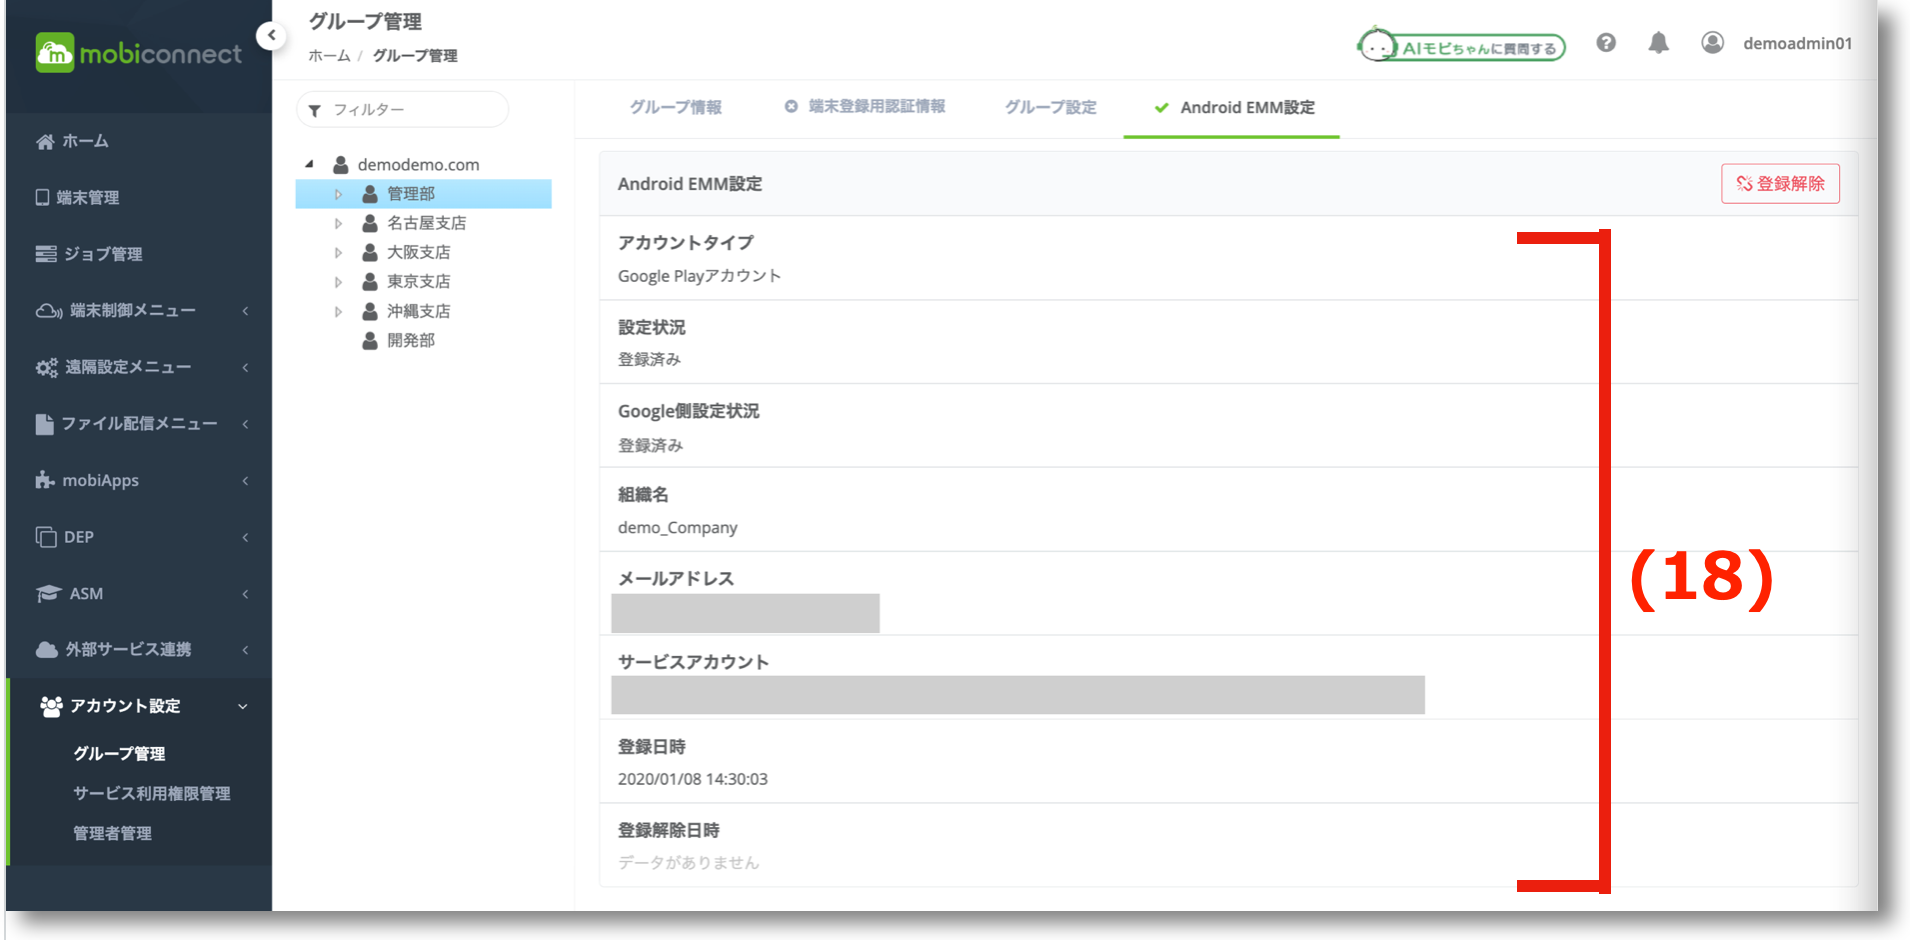Screen dimensions: 1910x940
Task: Collapse the sidebar with the arrow button
Action: [271, 35]
